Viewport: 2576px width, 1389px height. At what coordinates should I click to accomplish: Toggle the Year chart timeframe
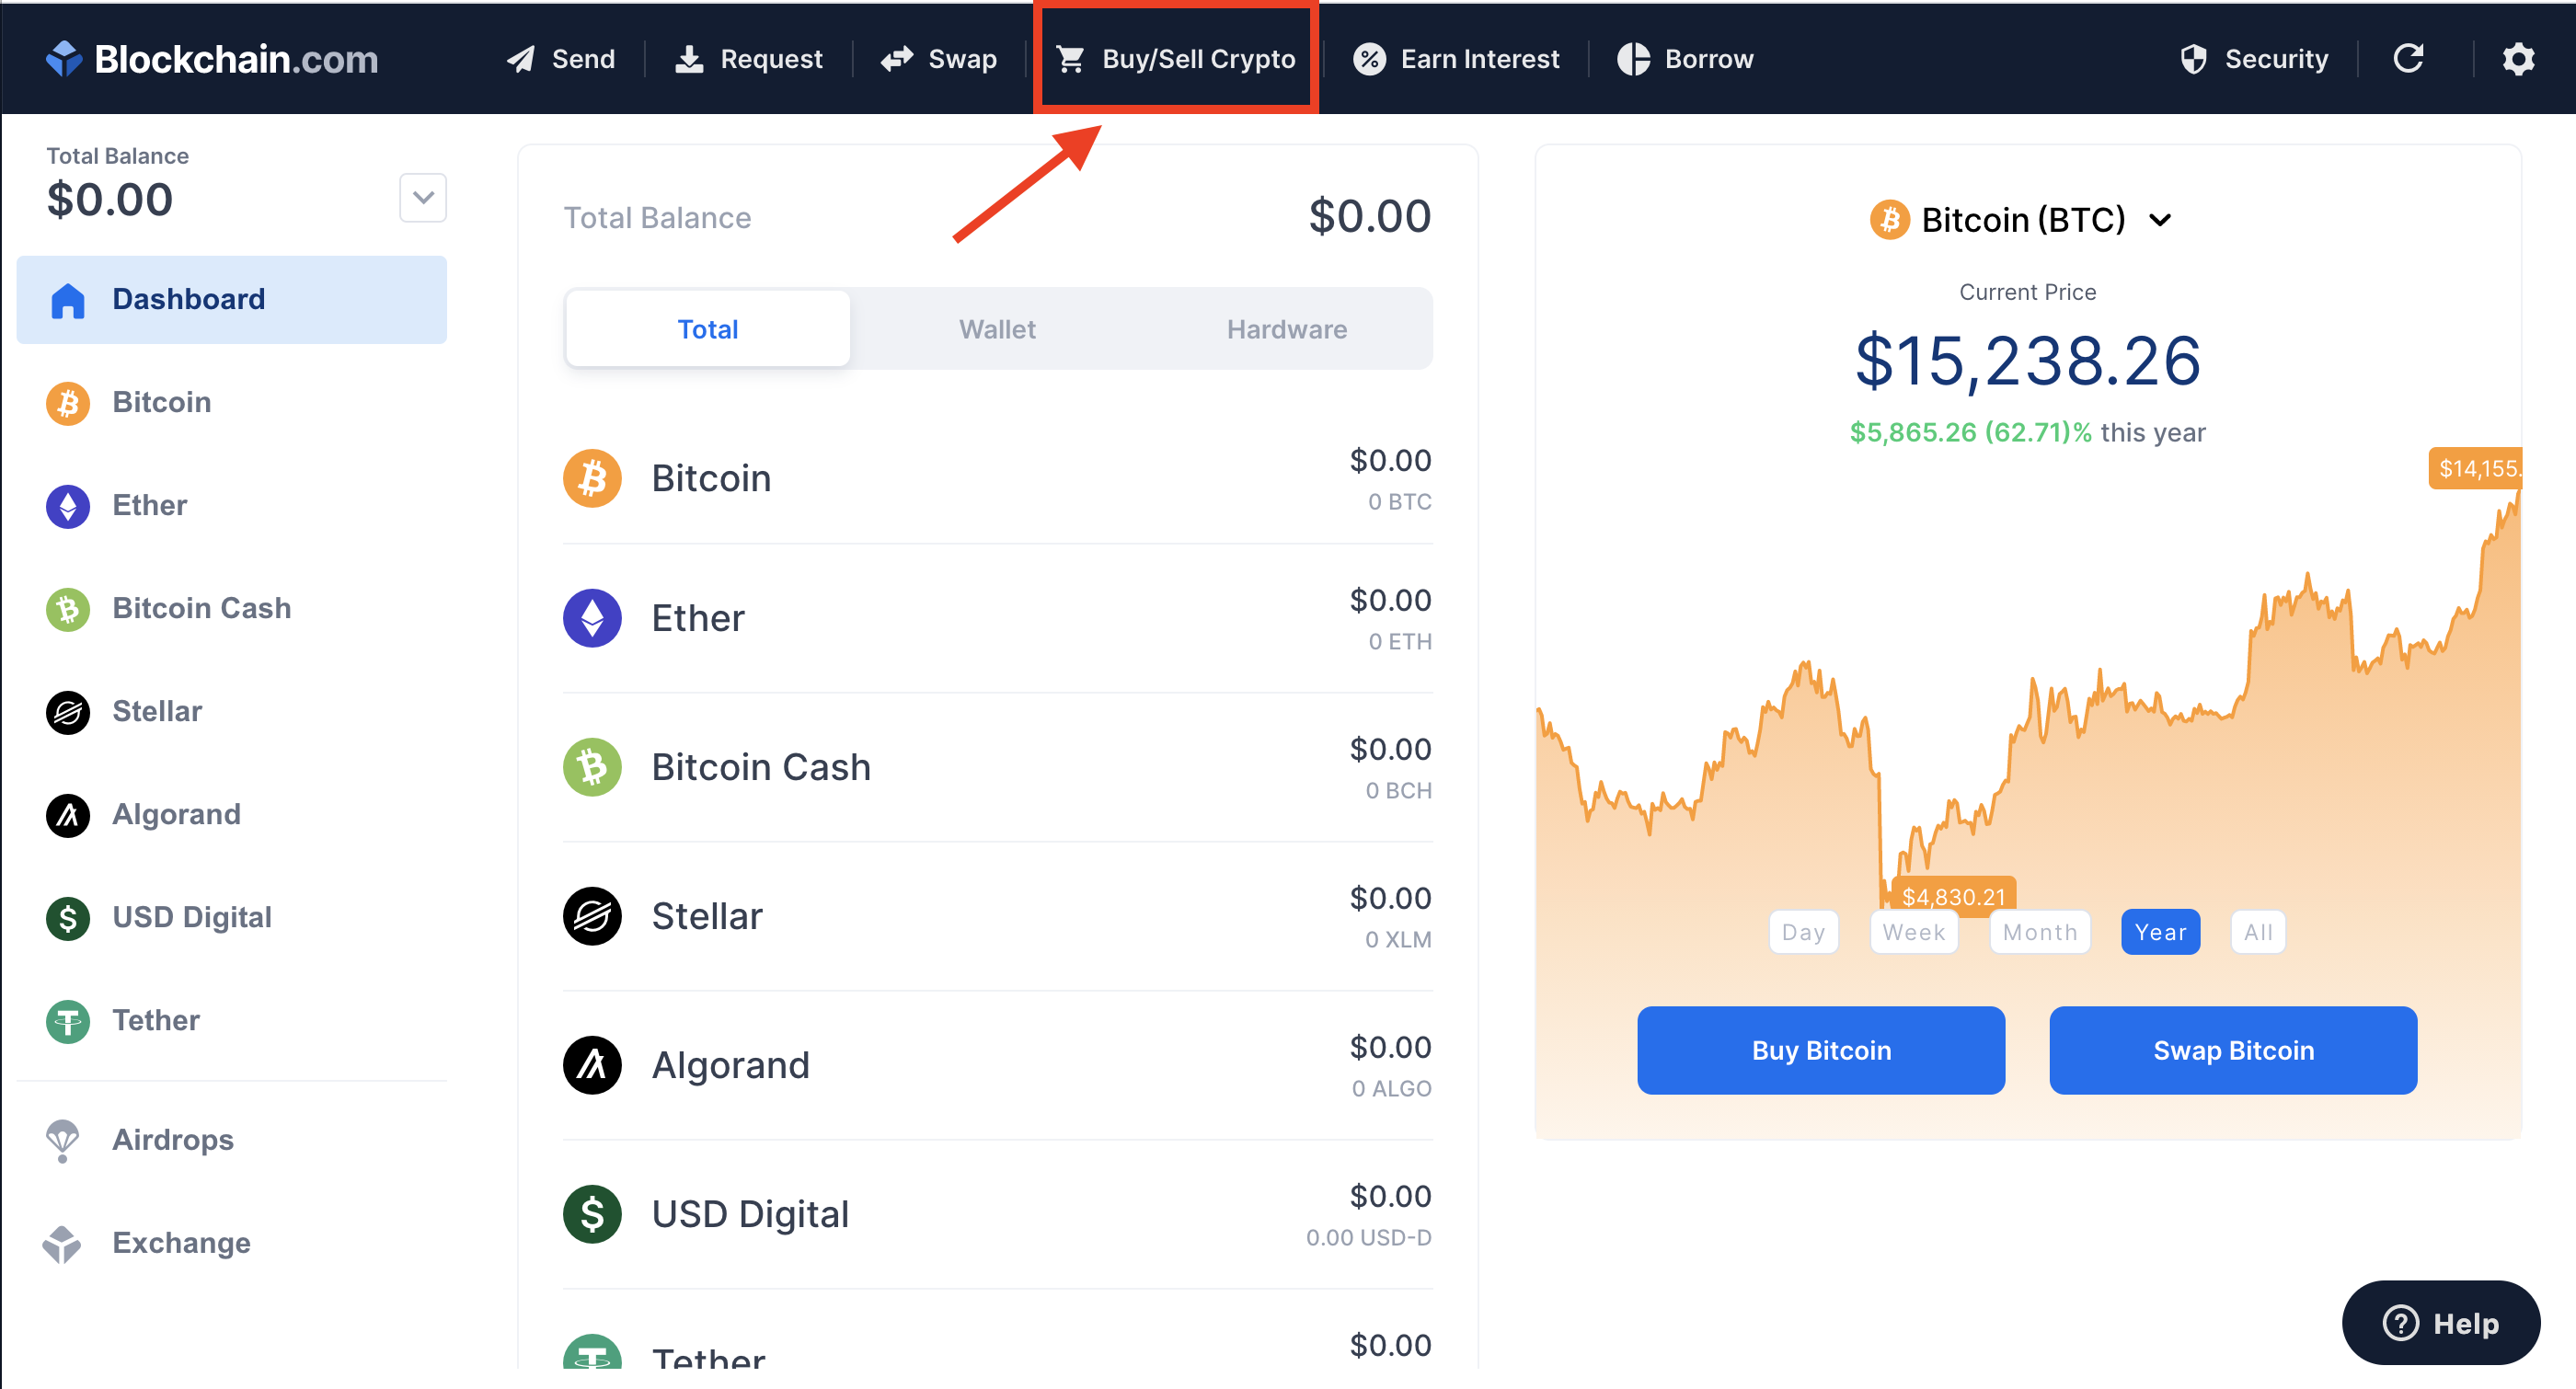tap(2156, 931)
